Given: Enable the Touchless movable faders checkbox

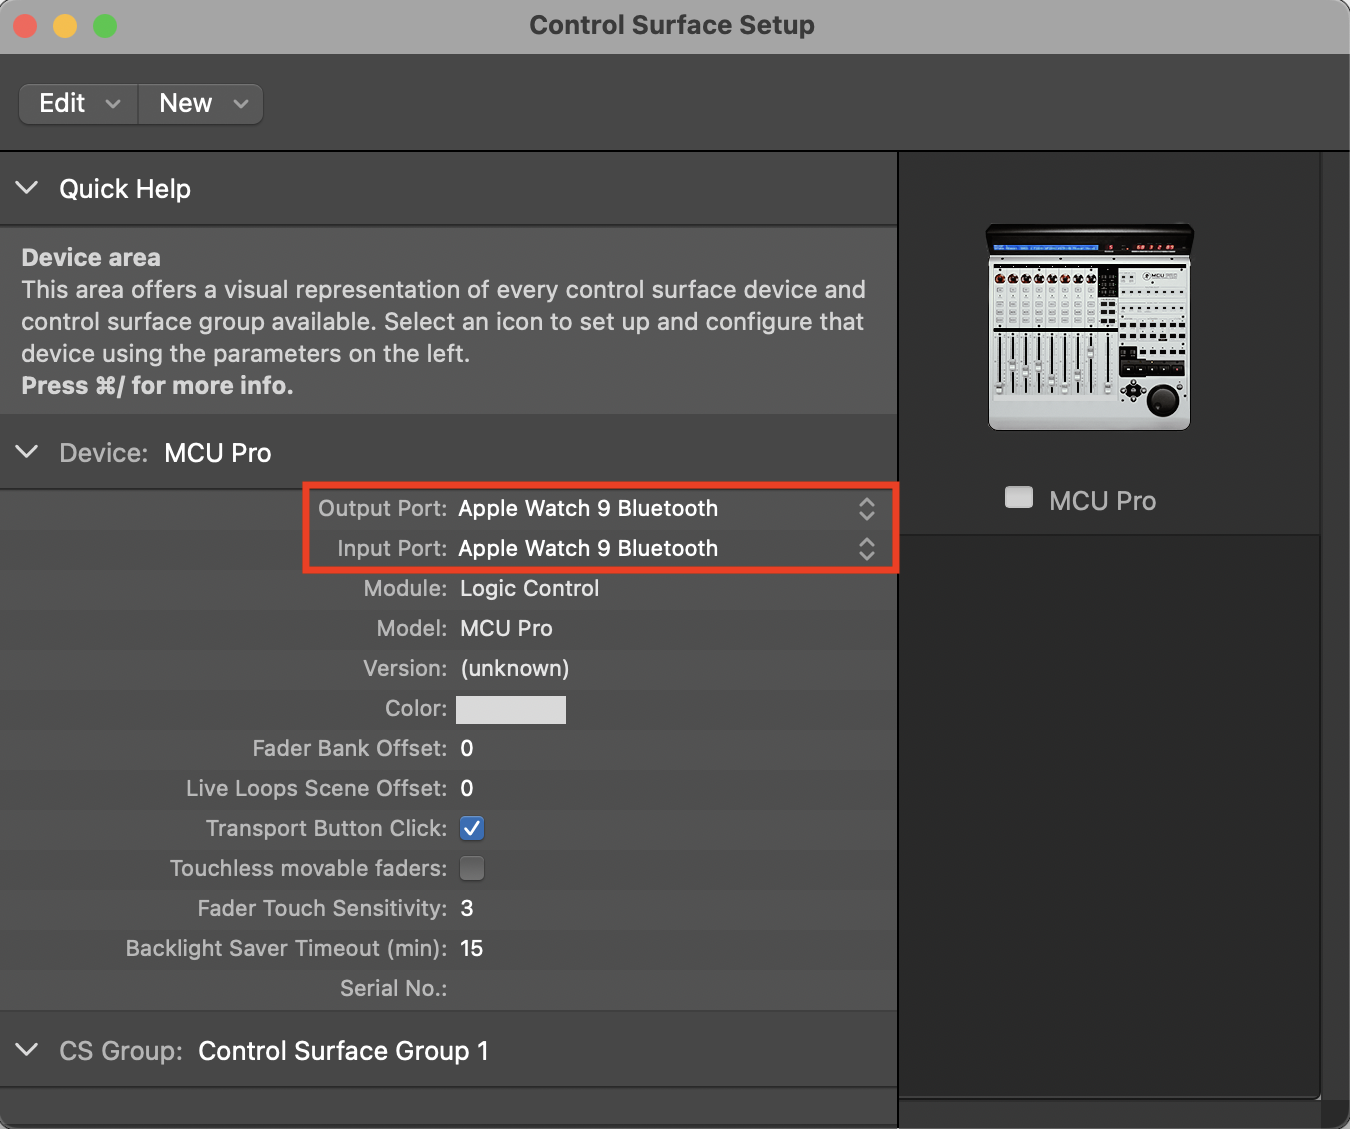Looking at the screenshot, I should [472, 868].
